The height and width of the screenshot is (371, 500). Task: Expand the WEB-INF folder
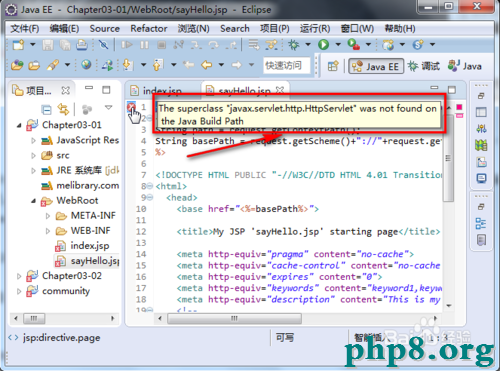[x=48, y=231]
